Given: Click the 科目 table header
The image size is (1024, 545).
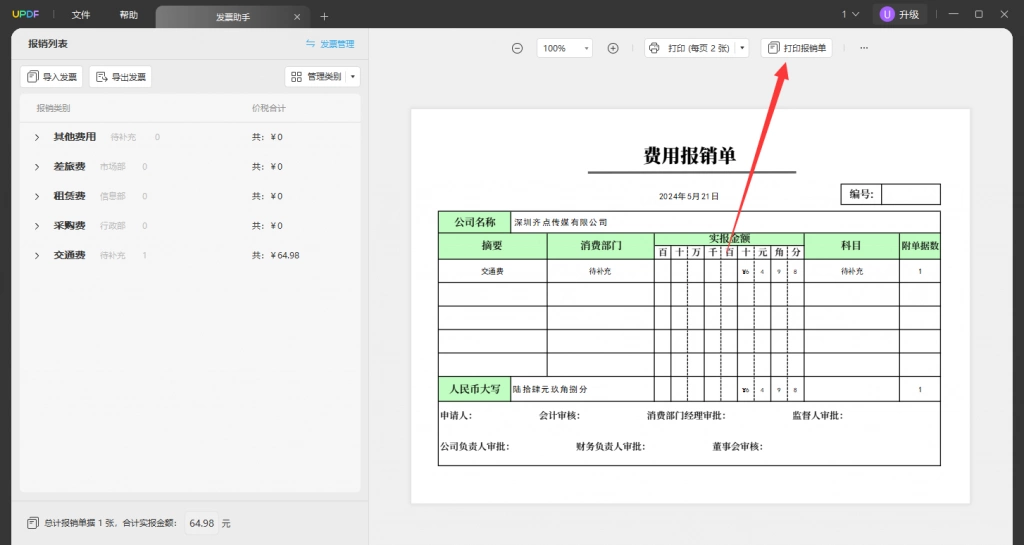Looking at the screenshot, I should (x=852, y=246).
